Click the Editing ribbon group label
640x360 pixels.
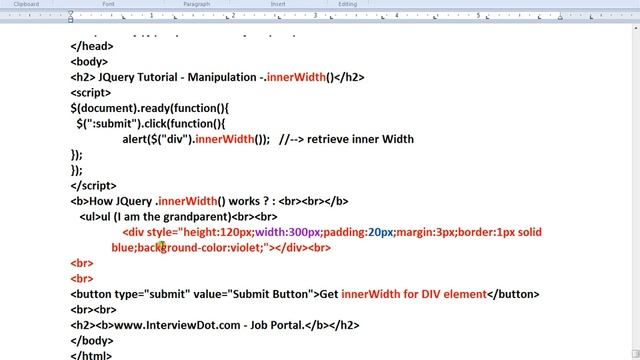pos(347,4)
